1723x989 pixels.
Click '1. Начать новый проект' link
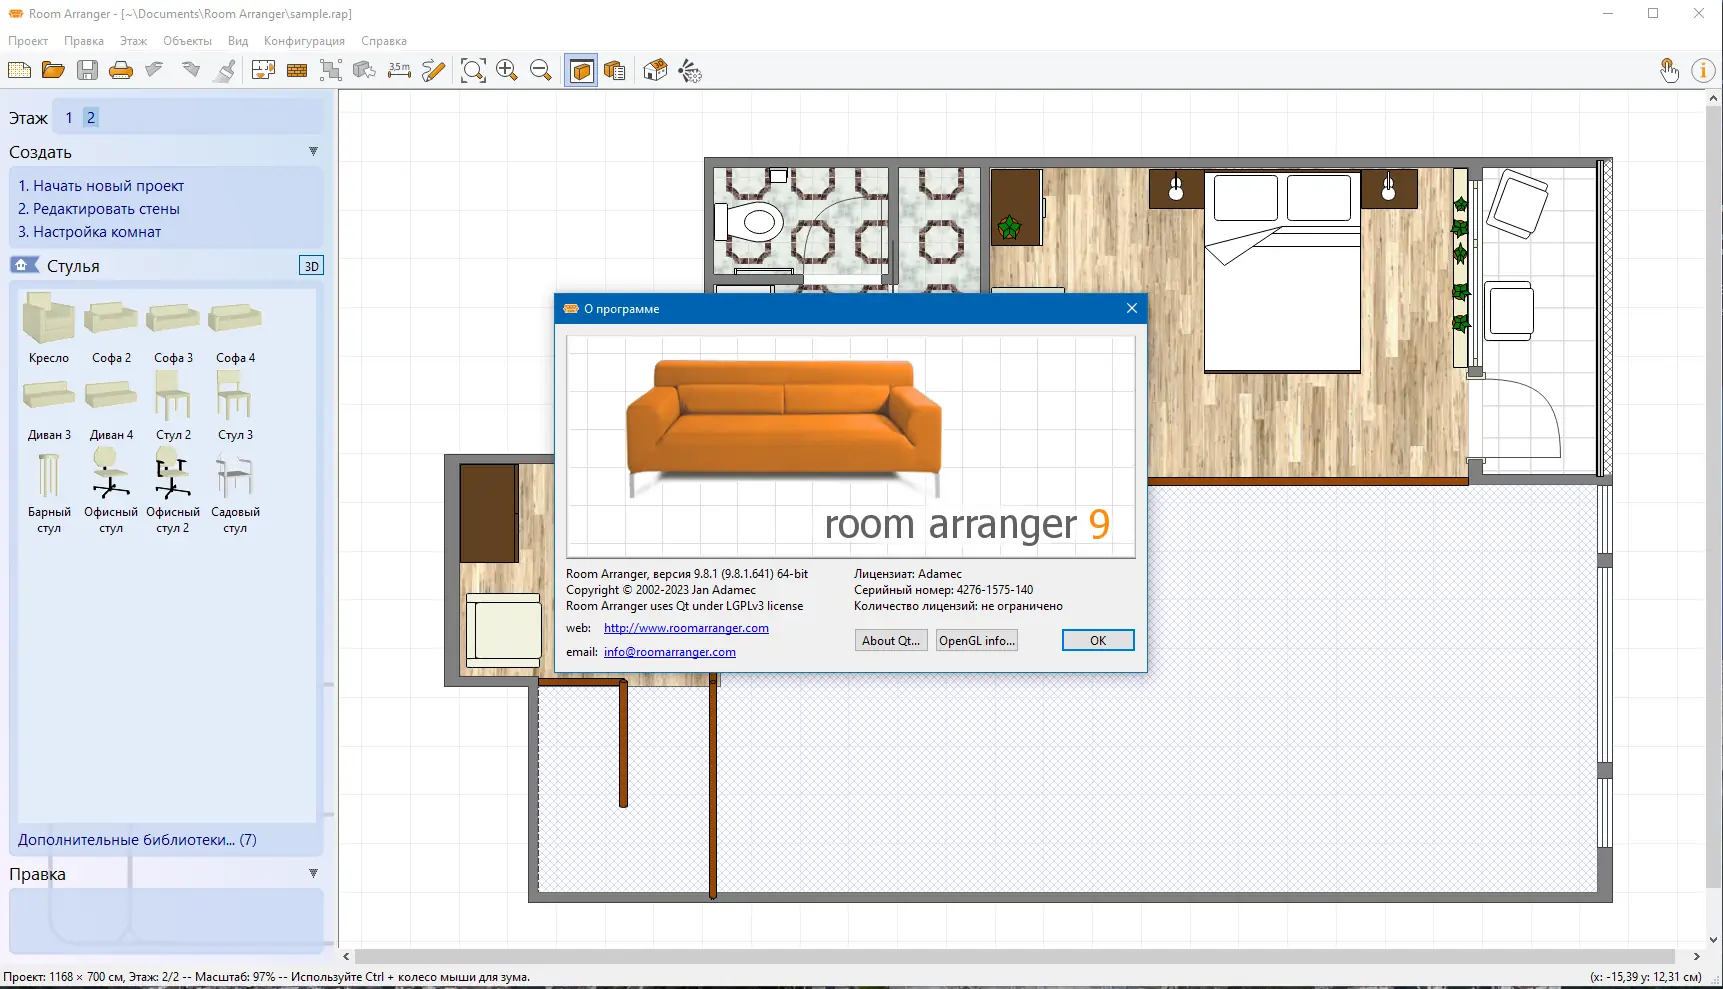[101, 186]
